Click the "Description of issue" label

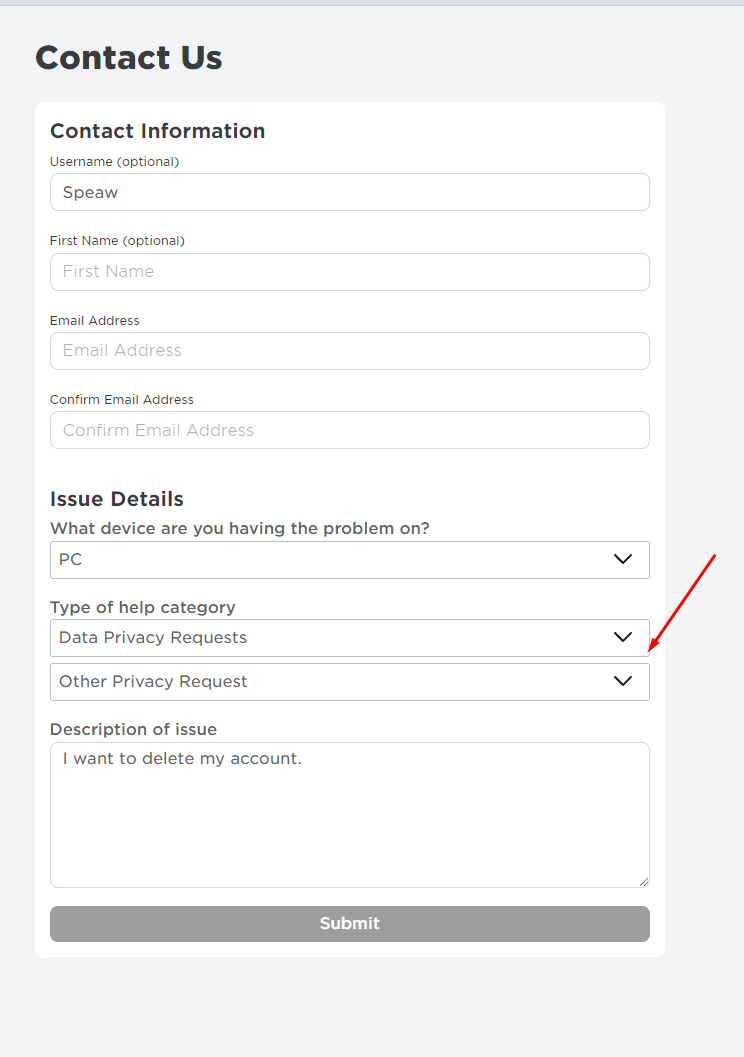[133, 729]
